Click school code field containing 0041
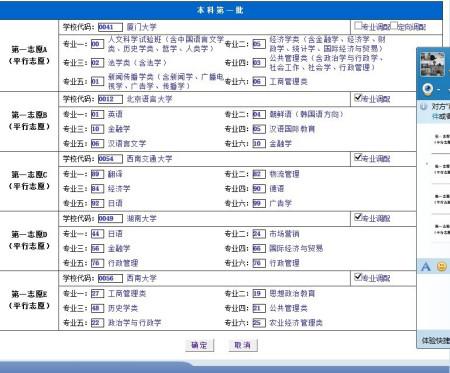 click(x=110, y=27)
